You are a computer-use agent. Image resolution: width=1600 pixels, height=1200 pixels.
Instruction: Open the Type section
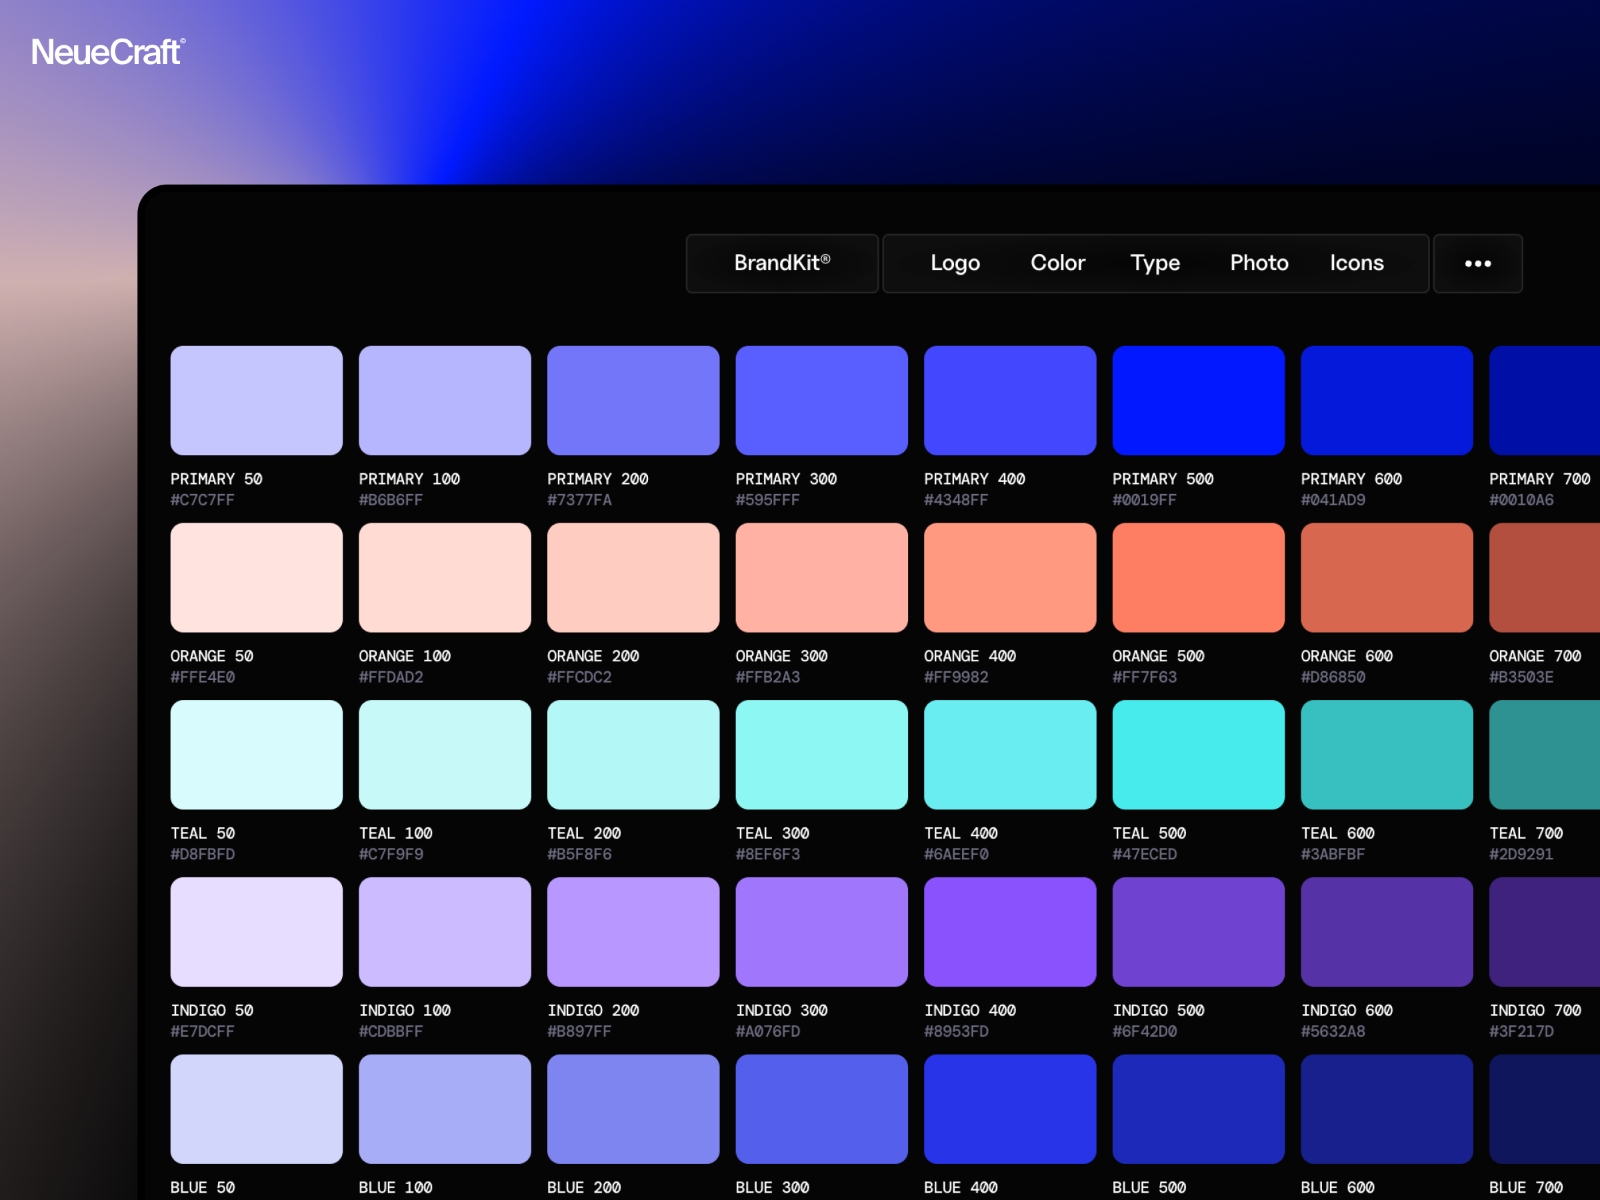point(1155,263)
